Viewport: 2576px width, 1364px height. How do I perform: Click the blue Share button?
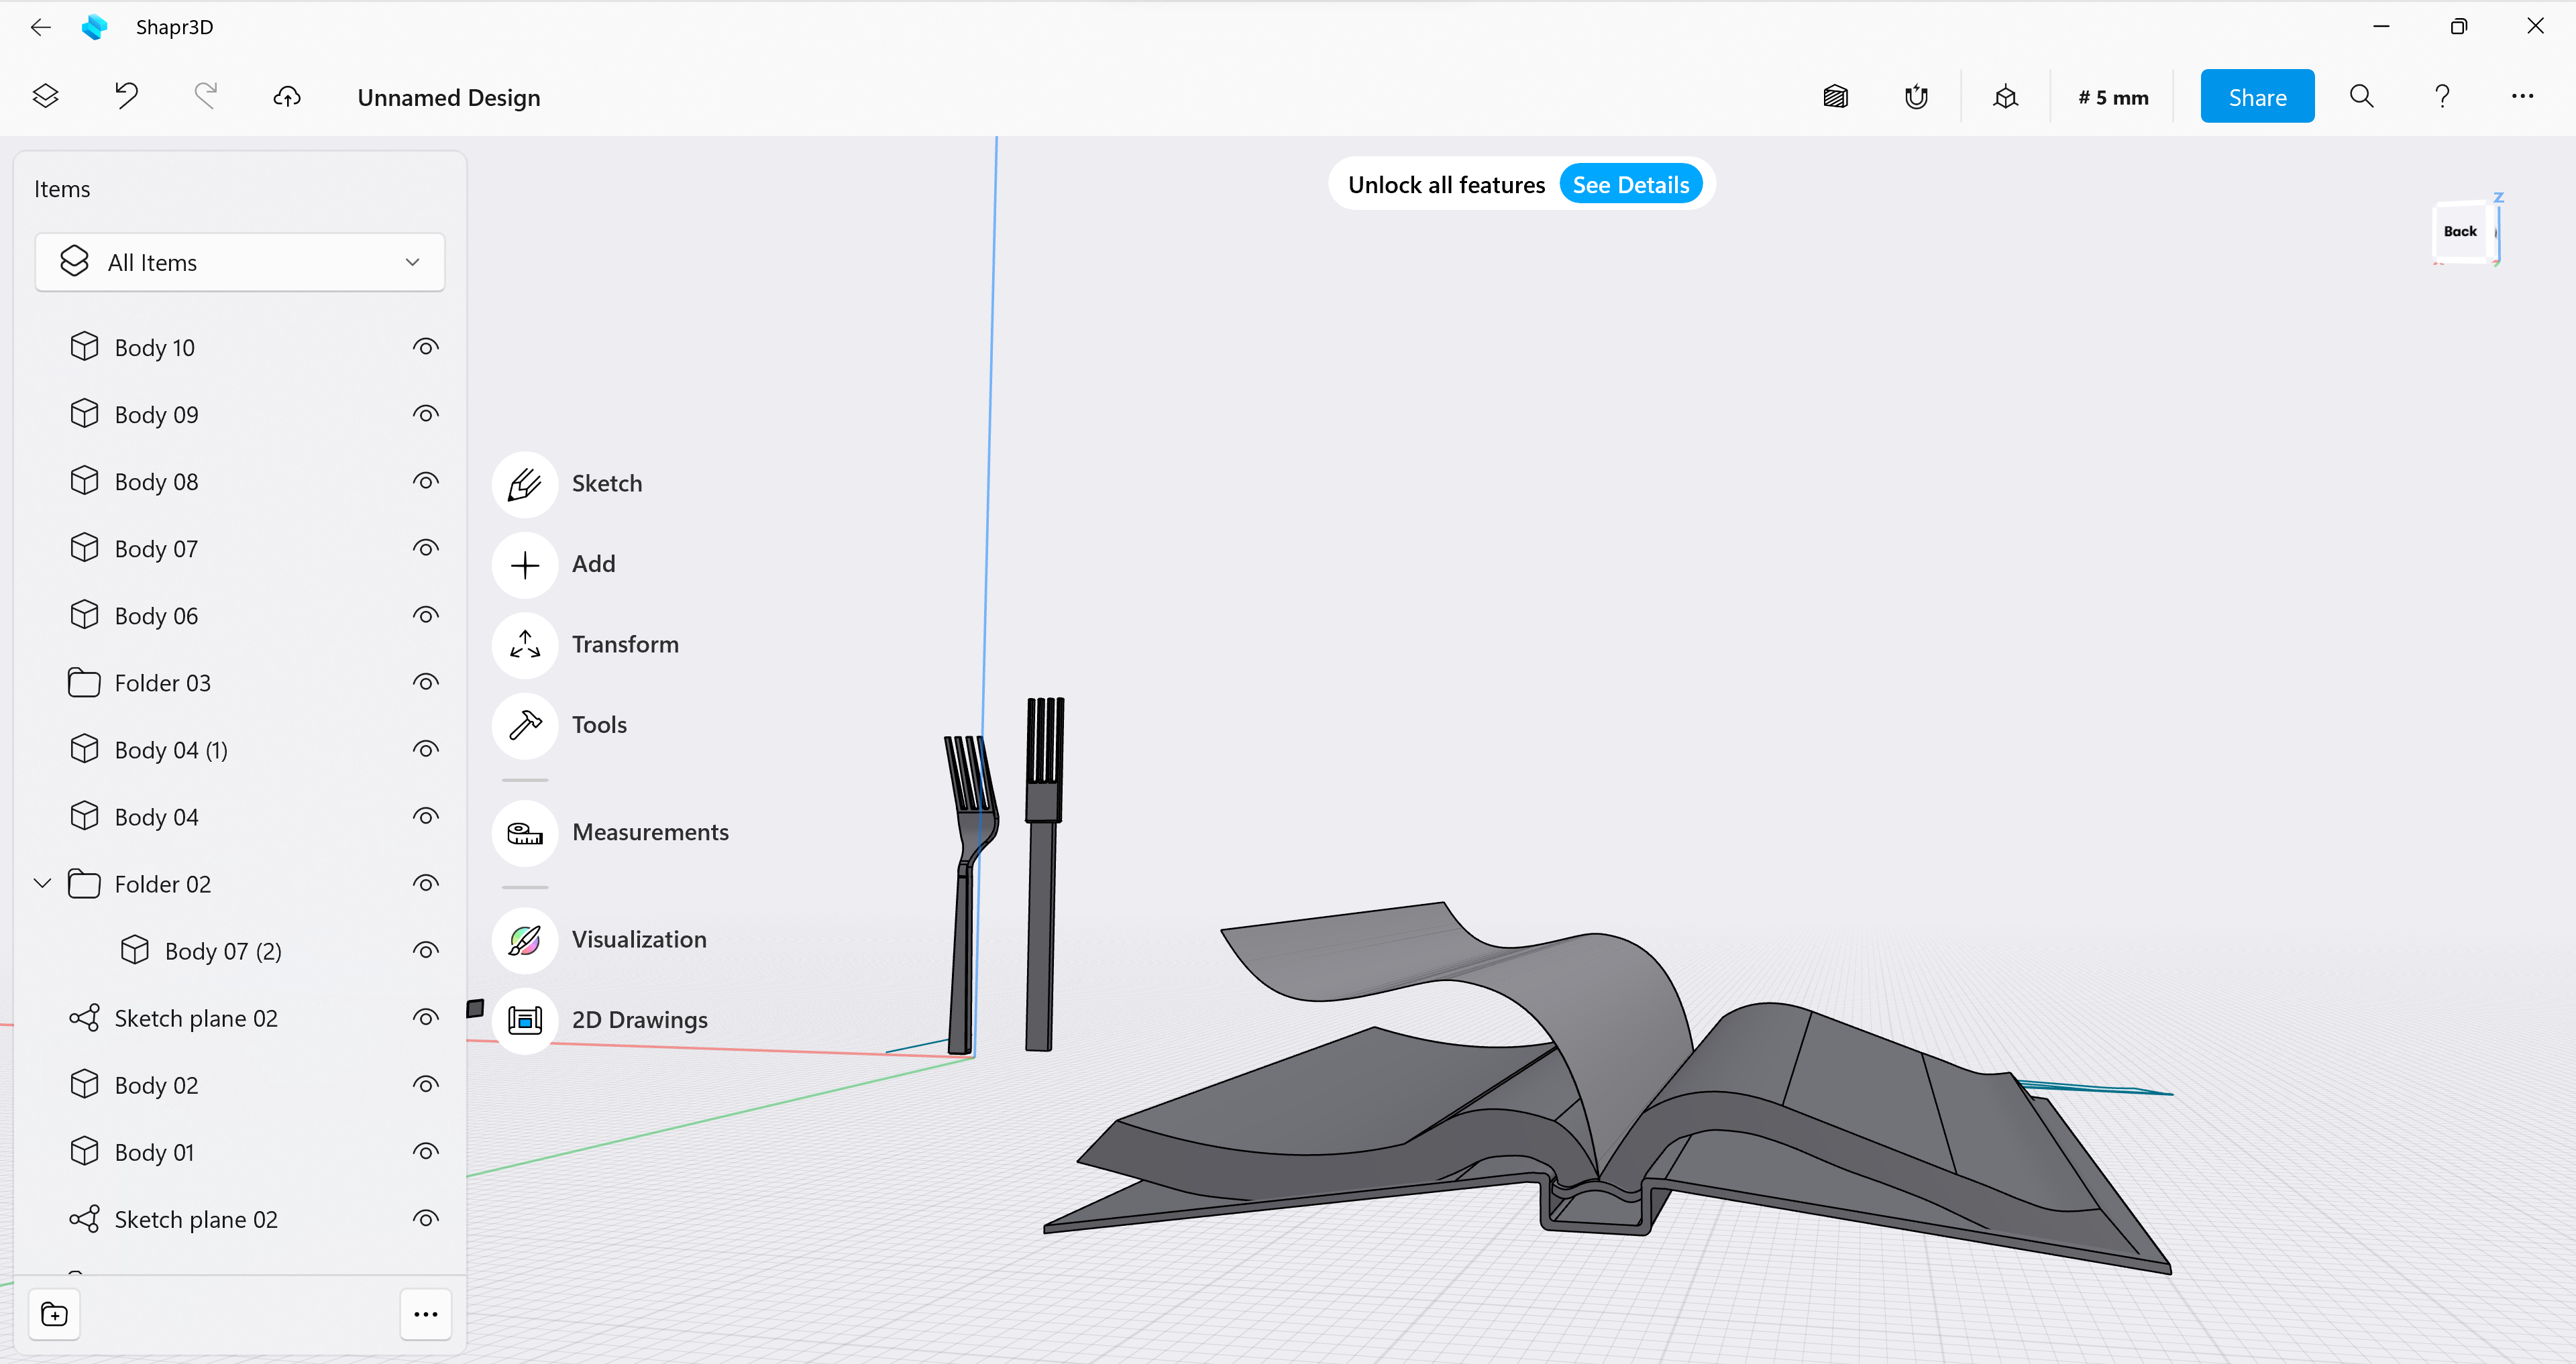point(2256,97)
